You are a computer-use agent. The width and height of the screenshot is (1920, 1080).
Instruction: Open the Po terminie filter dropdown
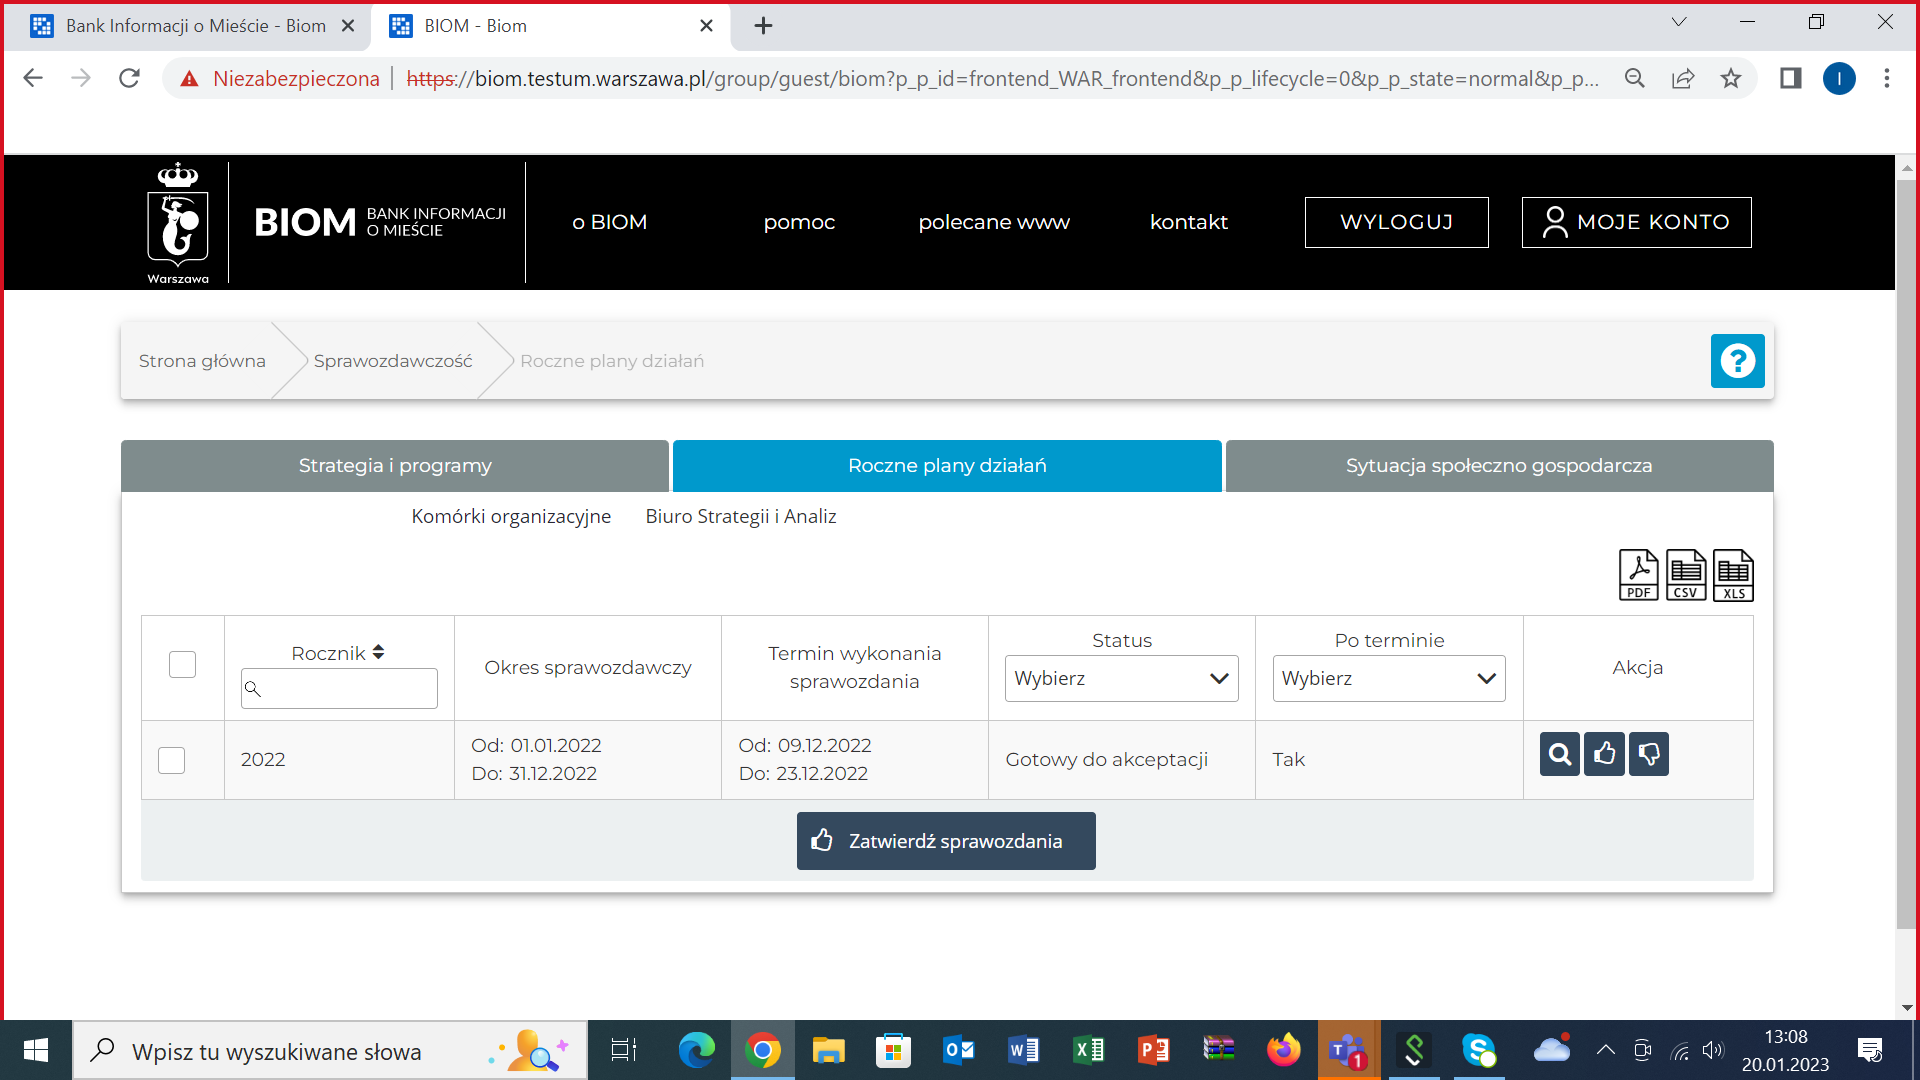coord(1388,678)
